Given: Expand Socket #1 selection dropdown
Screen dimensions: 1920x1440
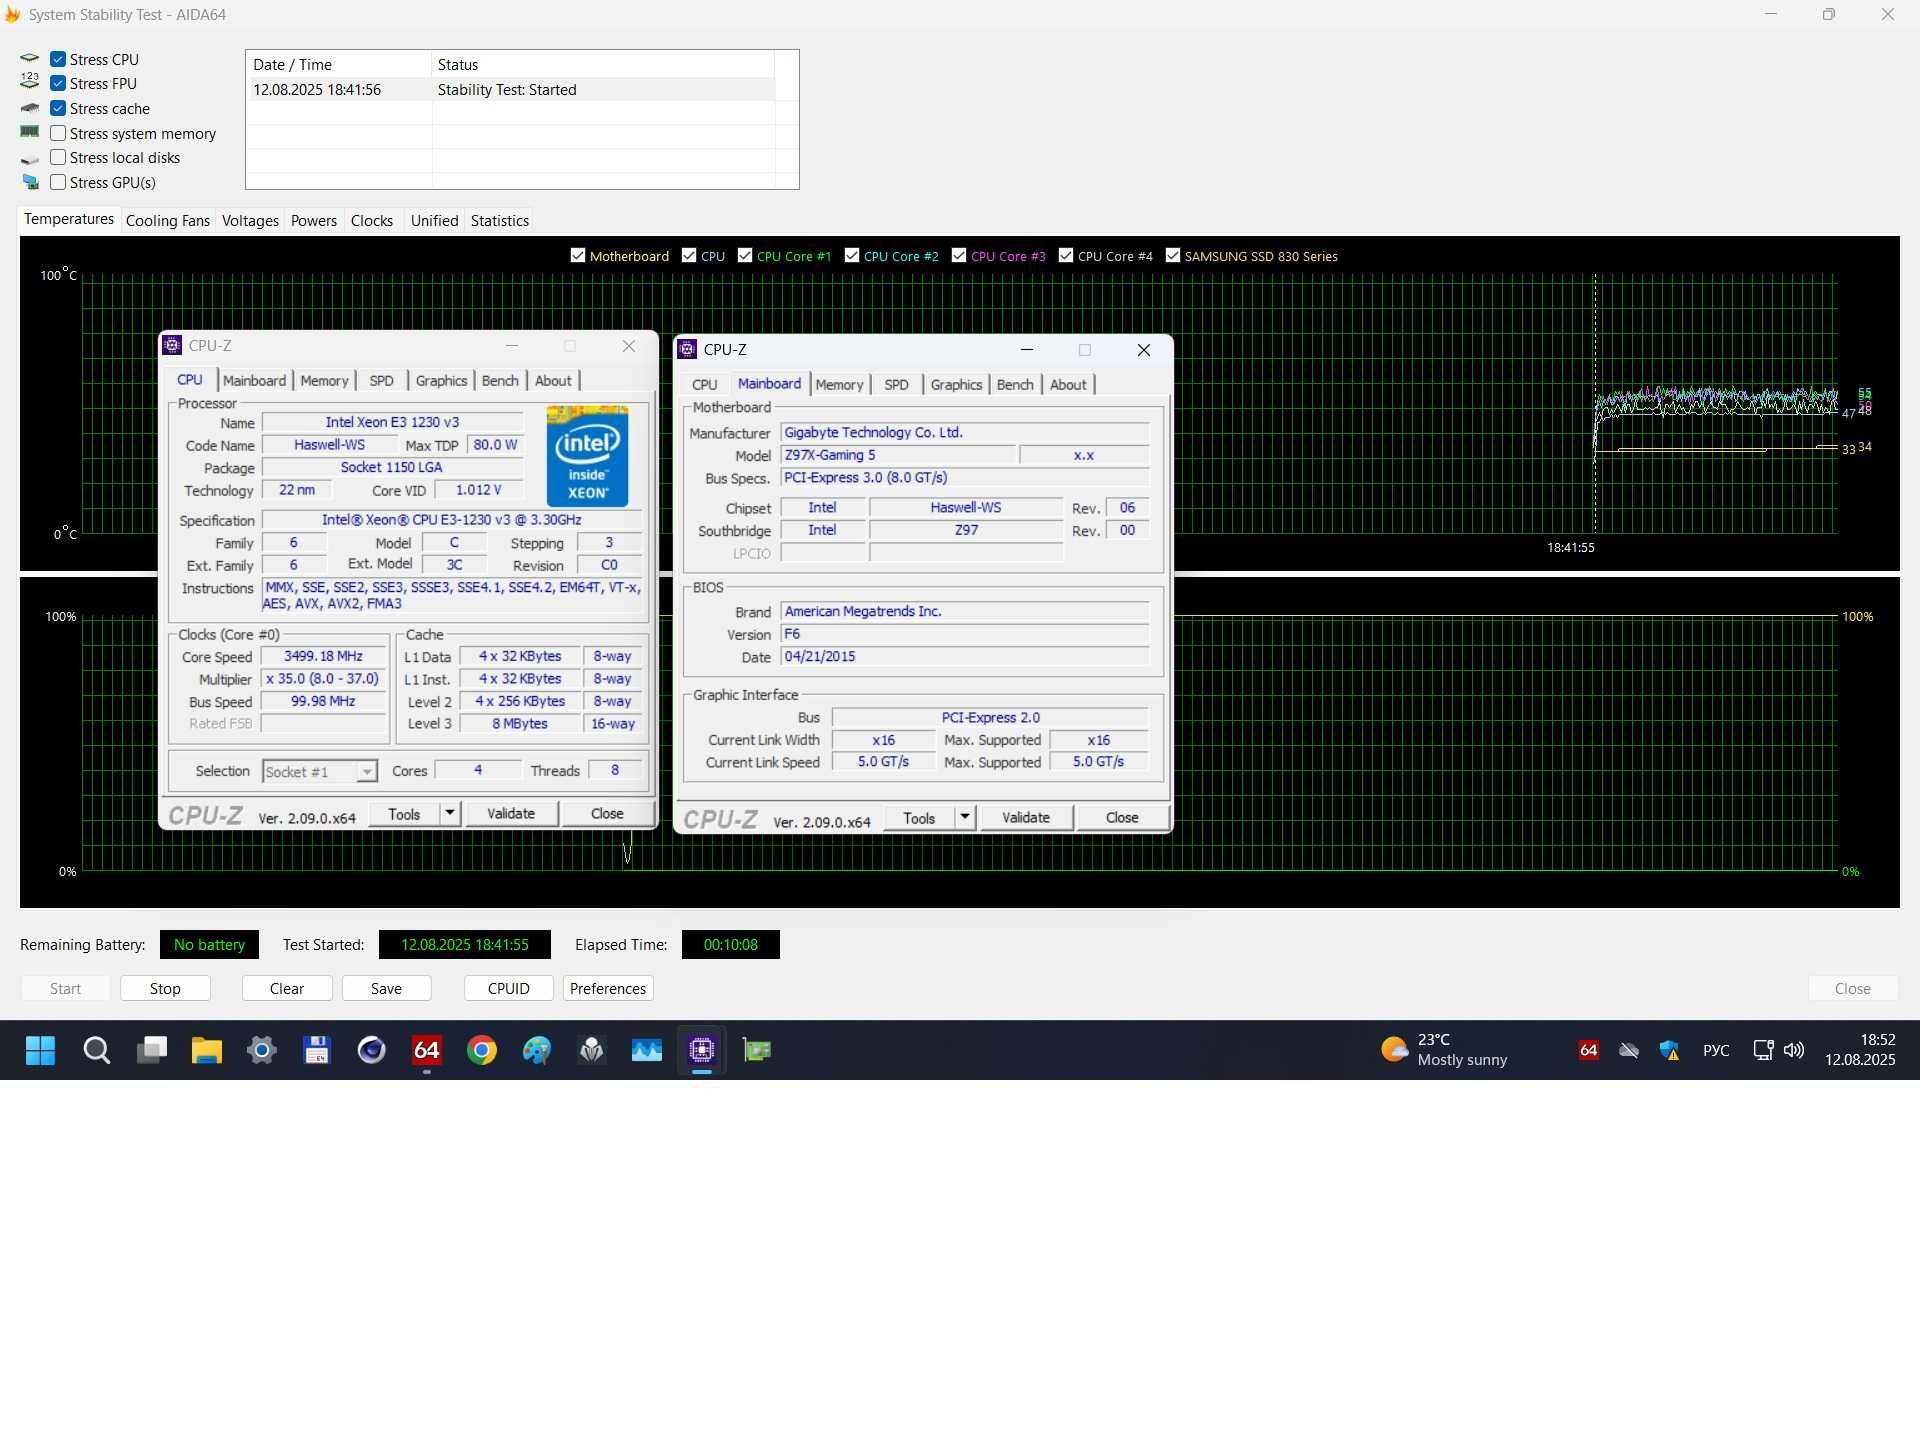Looking at the screenshot, I should pos(367,772).
